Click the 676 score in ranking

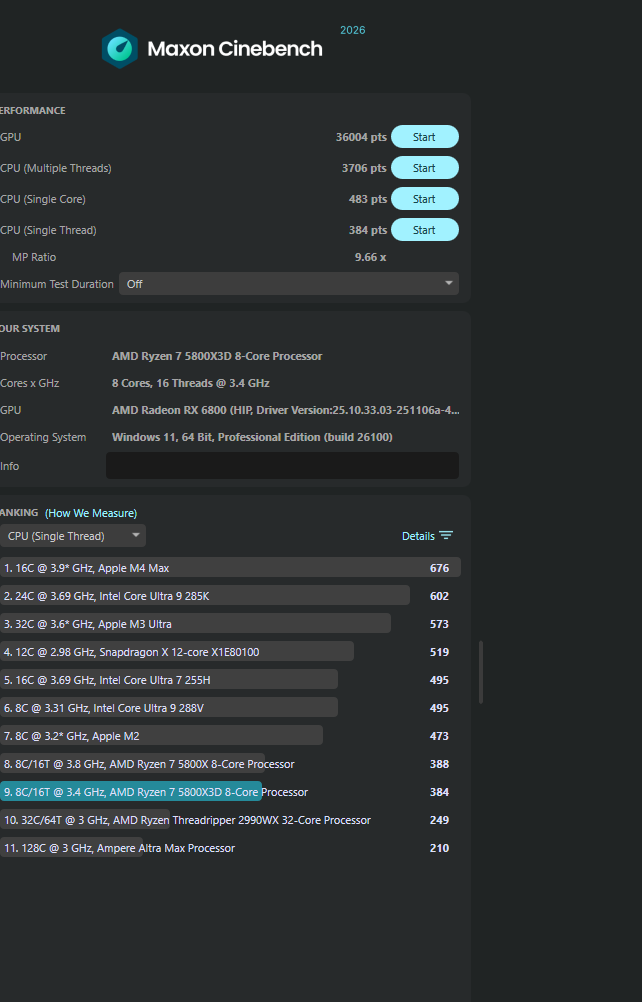point(439,568)
